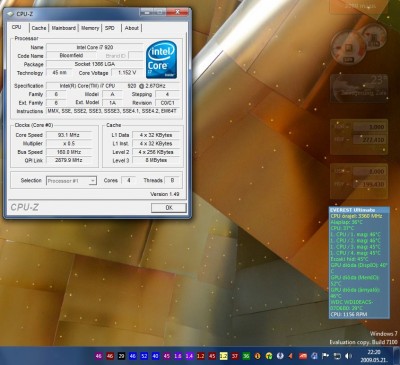This screenshot has height=365, width=400.
Task: Click the Intel Core i7 logo
Action: 161,60
